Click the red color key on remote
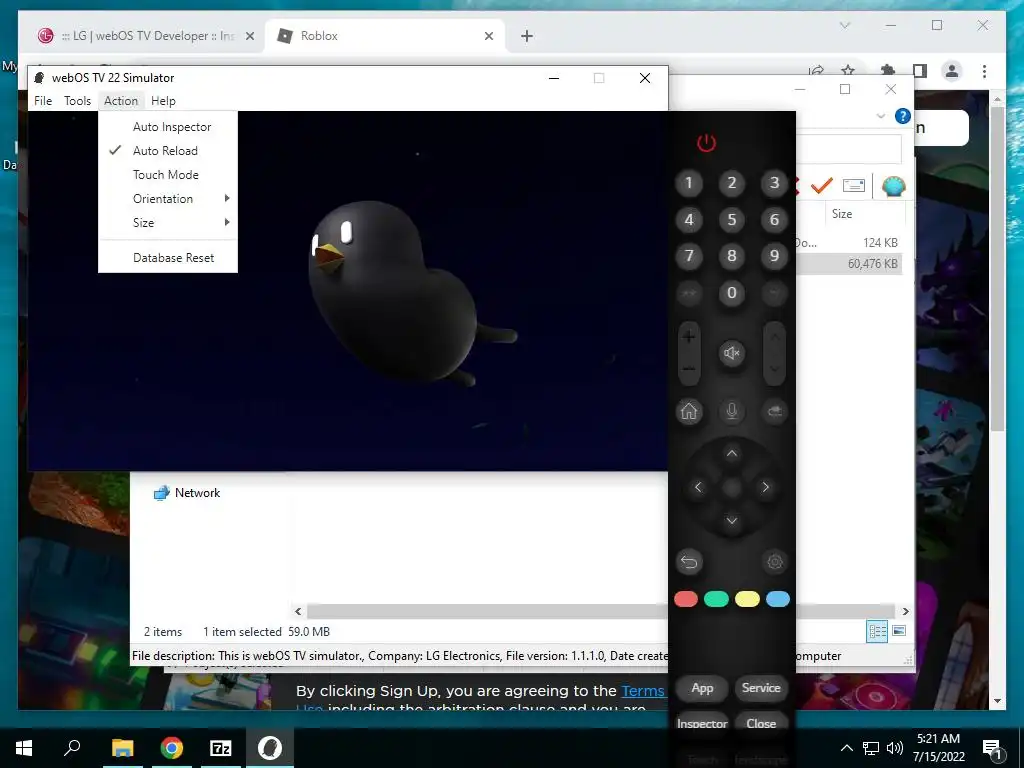The image size is (1024, 768). tap(686, 599)
